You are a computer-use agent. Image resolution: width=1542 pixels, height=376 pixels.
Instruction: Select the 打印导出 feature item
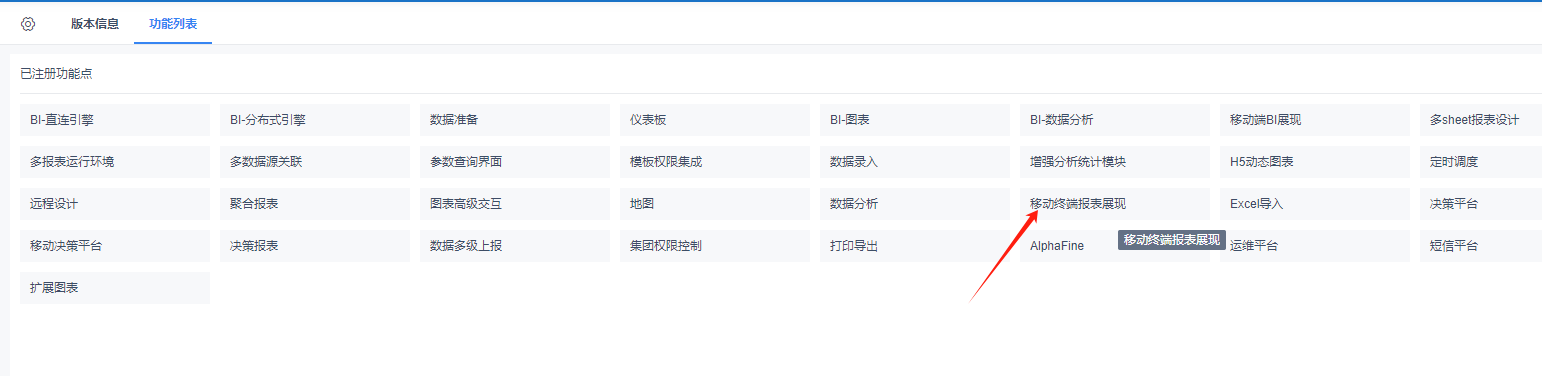[915, 246]
